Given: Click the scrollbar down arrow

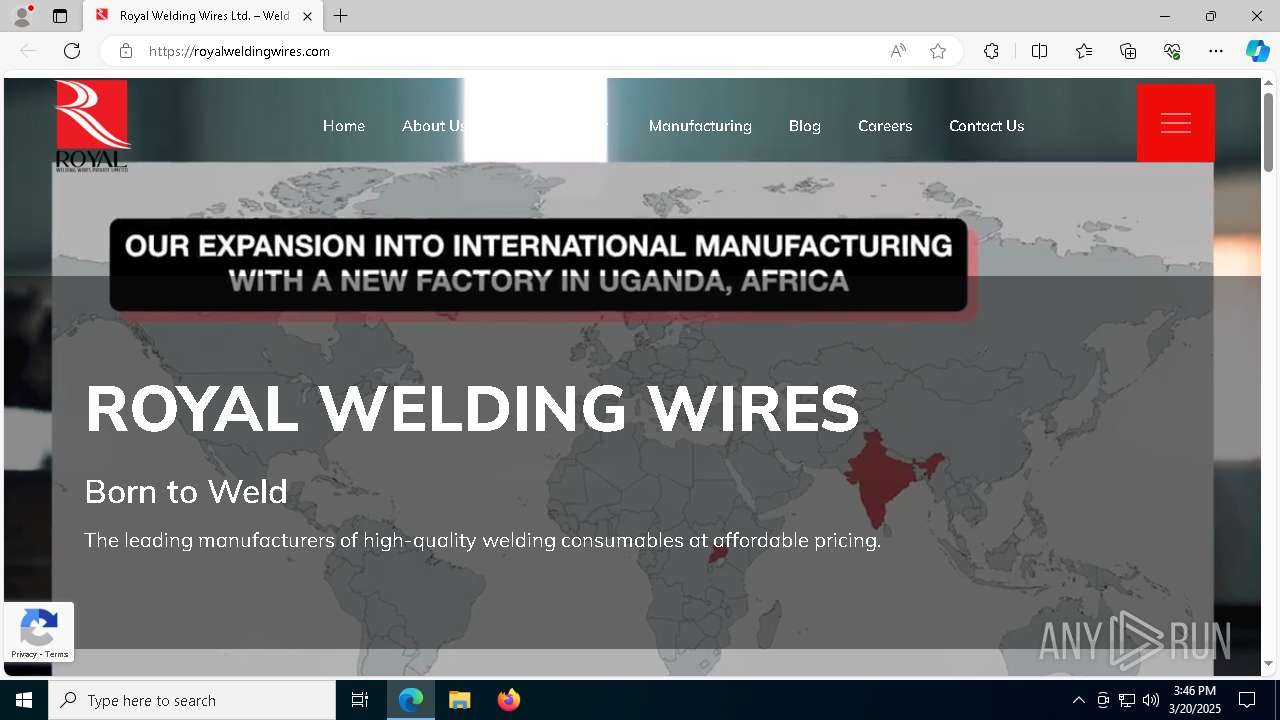Looking at the screenshot, I should coord(1269,663).
